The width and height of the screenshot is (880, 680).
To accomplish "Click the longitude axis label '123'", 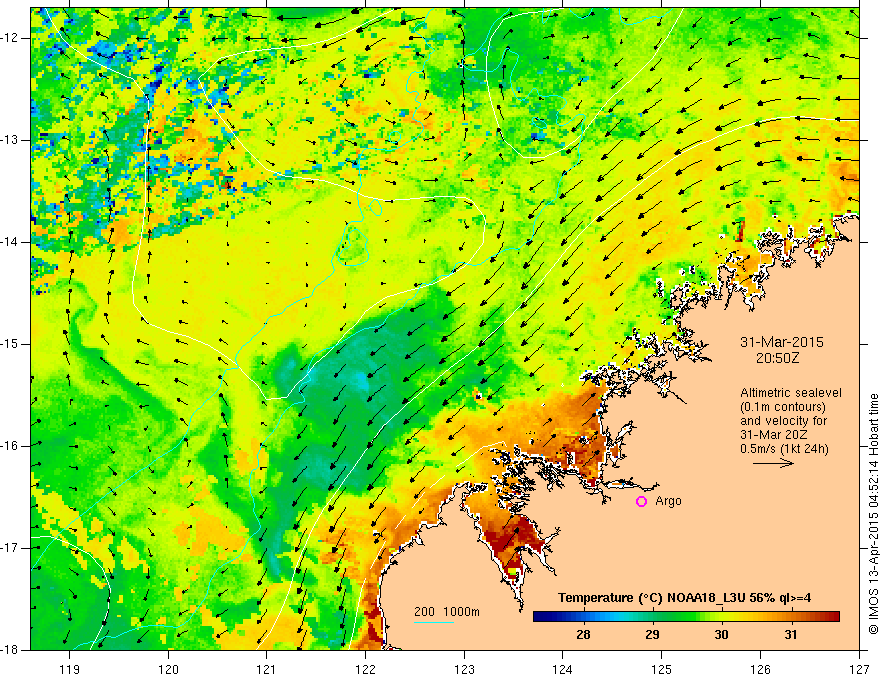I will coord(464,669).
